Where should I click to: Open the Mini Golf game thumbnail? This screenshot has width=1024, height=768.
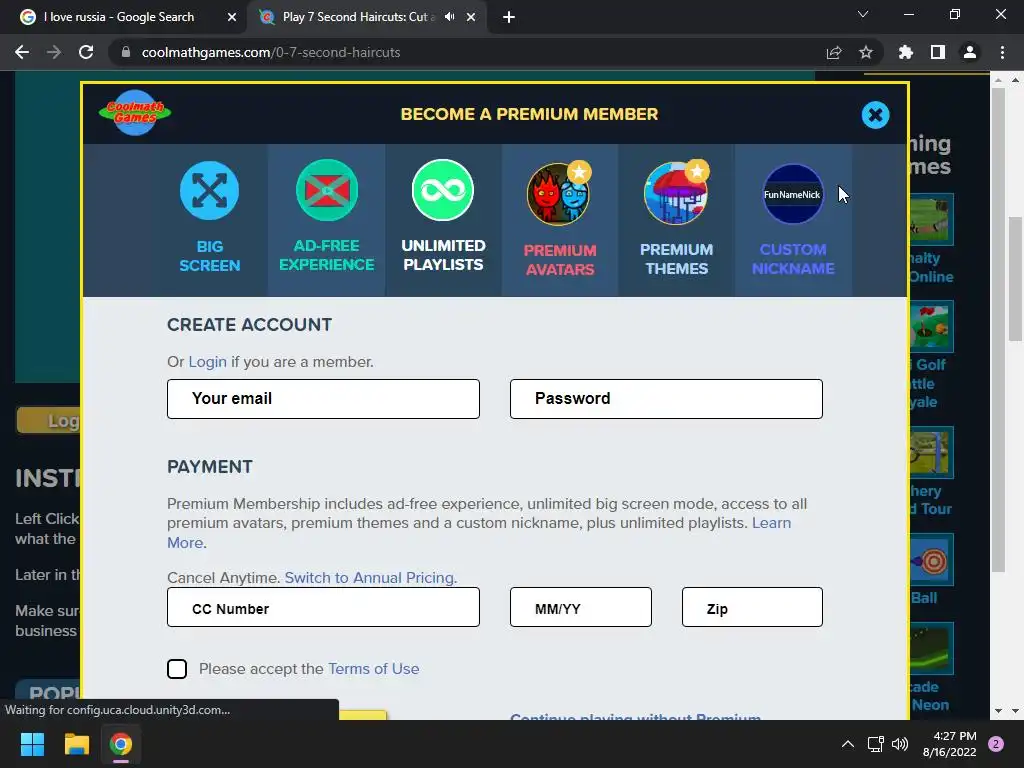[x=931, y=327]
